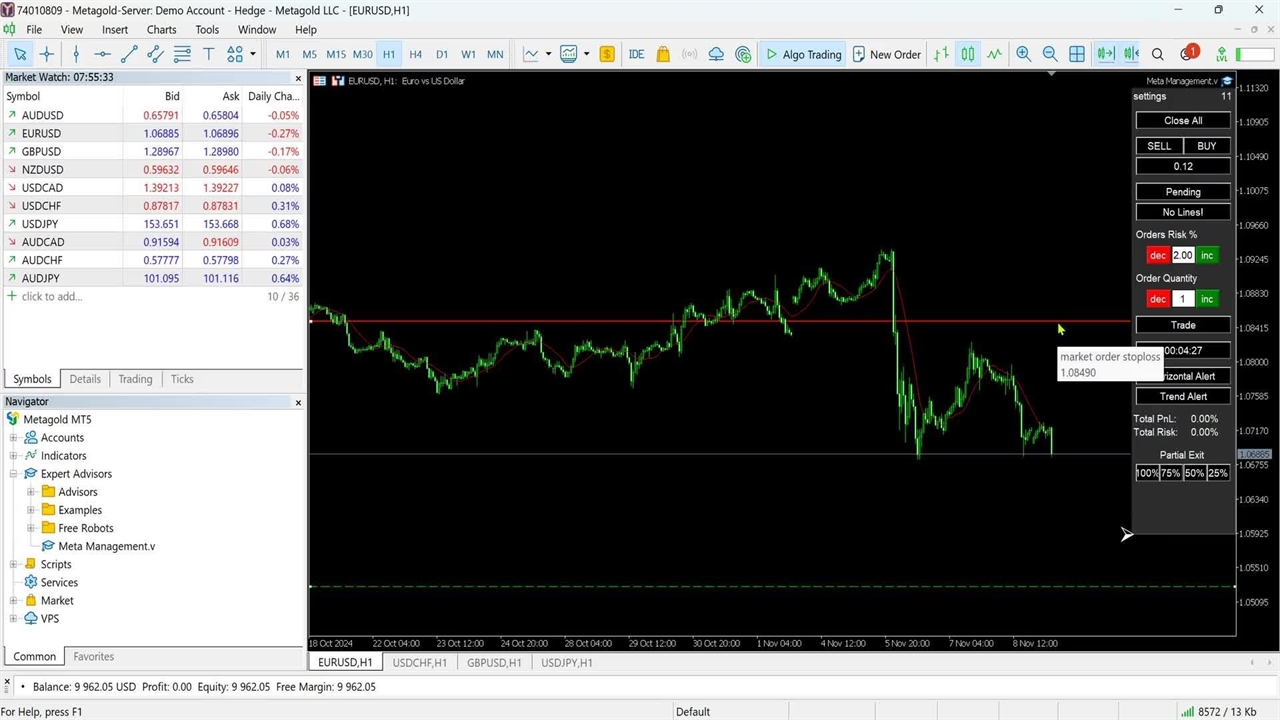The height and width of the screenshot is (720, 1280).
Task: Click the BUY button in panel
Action: [1206, 146]
